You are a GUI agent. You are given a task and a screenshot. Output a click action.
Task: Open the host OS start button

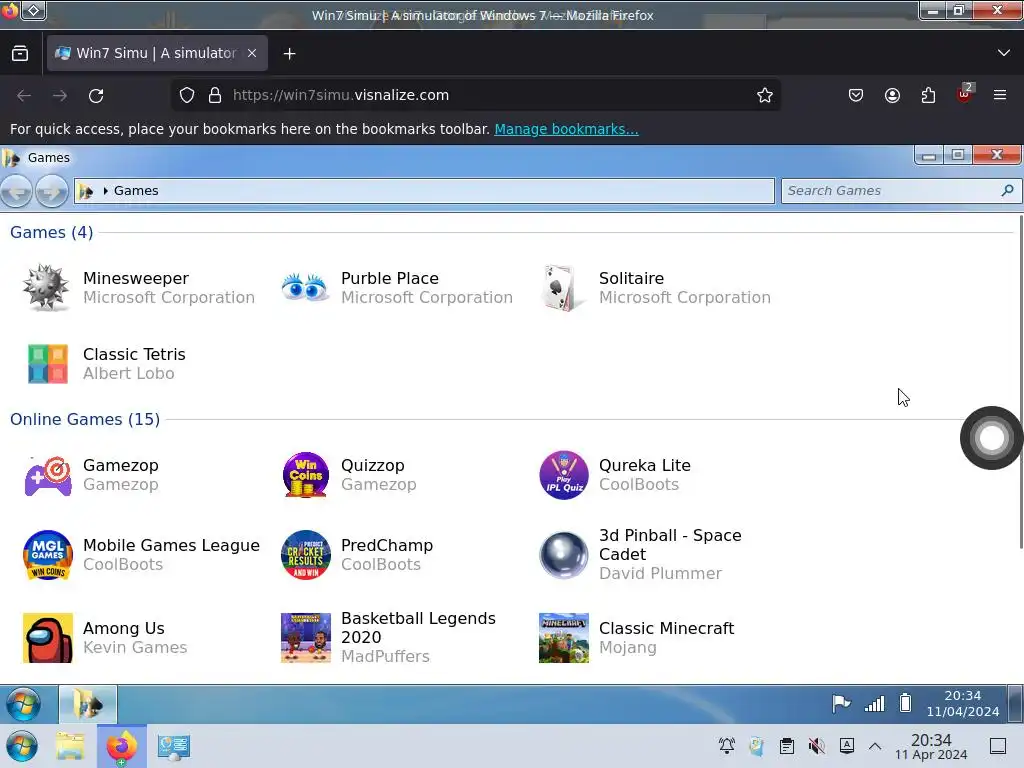22,746
